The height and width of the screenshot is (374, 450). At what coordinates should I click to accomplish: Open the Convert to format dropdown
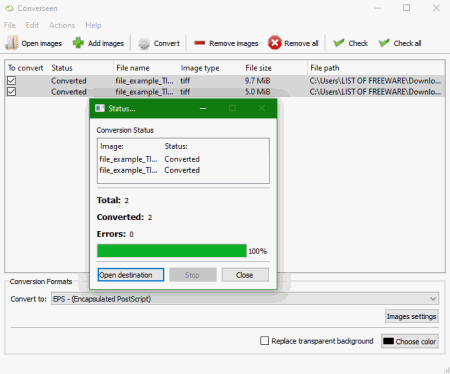point(245,299)
